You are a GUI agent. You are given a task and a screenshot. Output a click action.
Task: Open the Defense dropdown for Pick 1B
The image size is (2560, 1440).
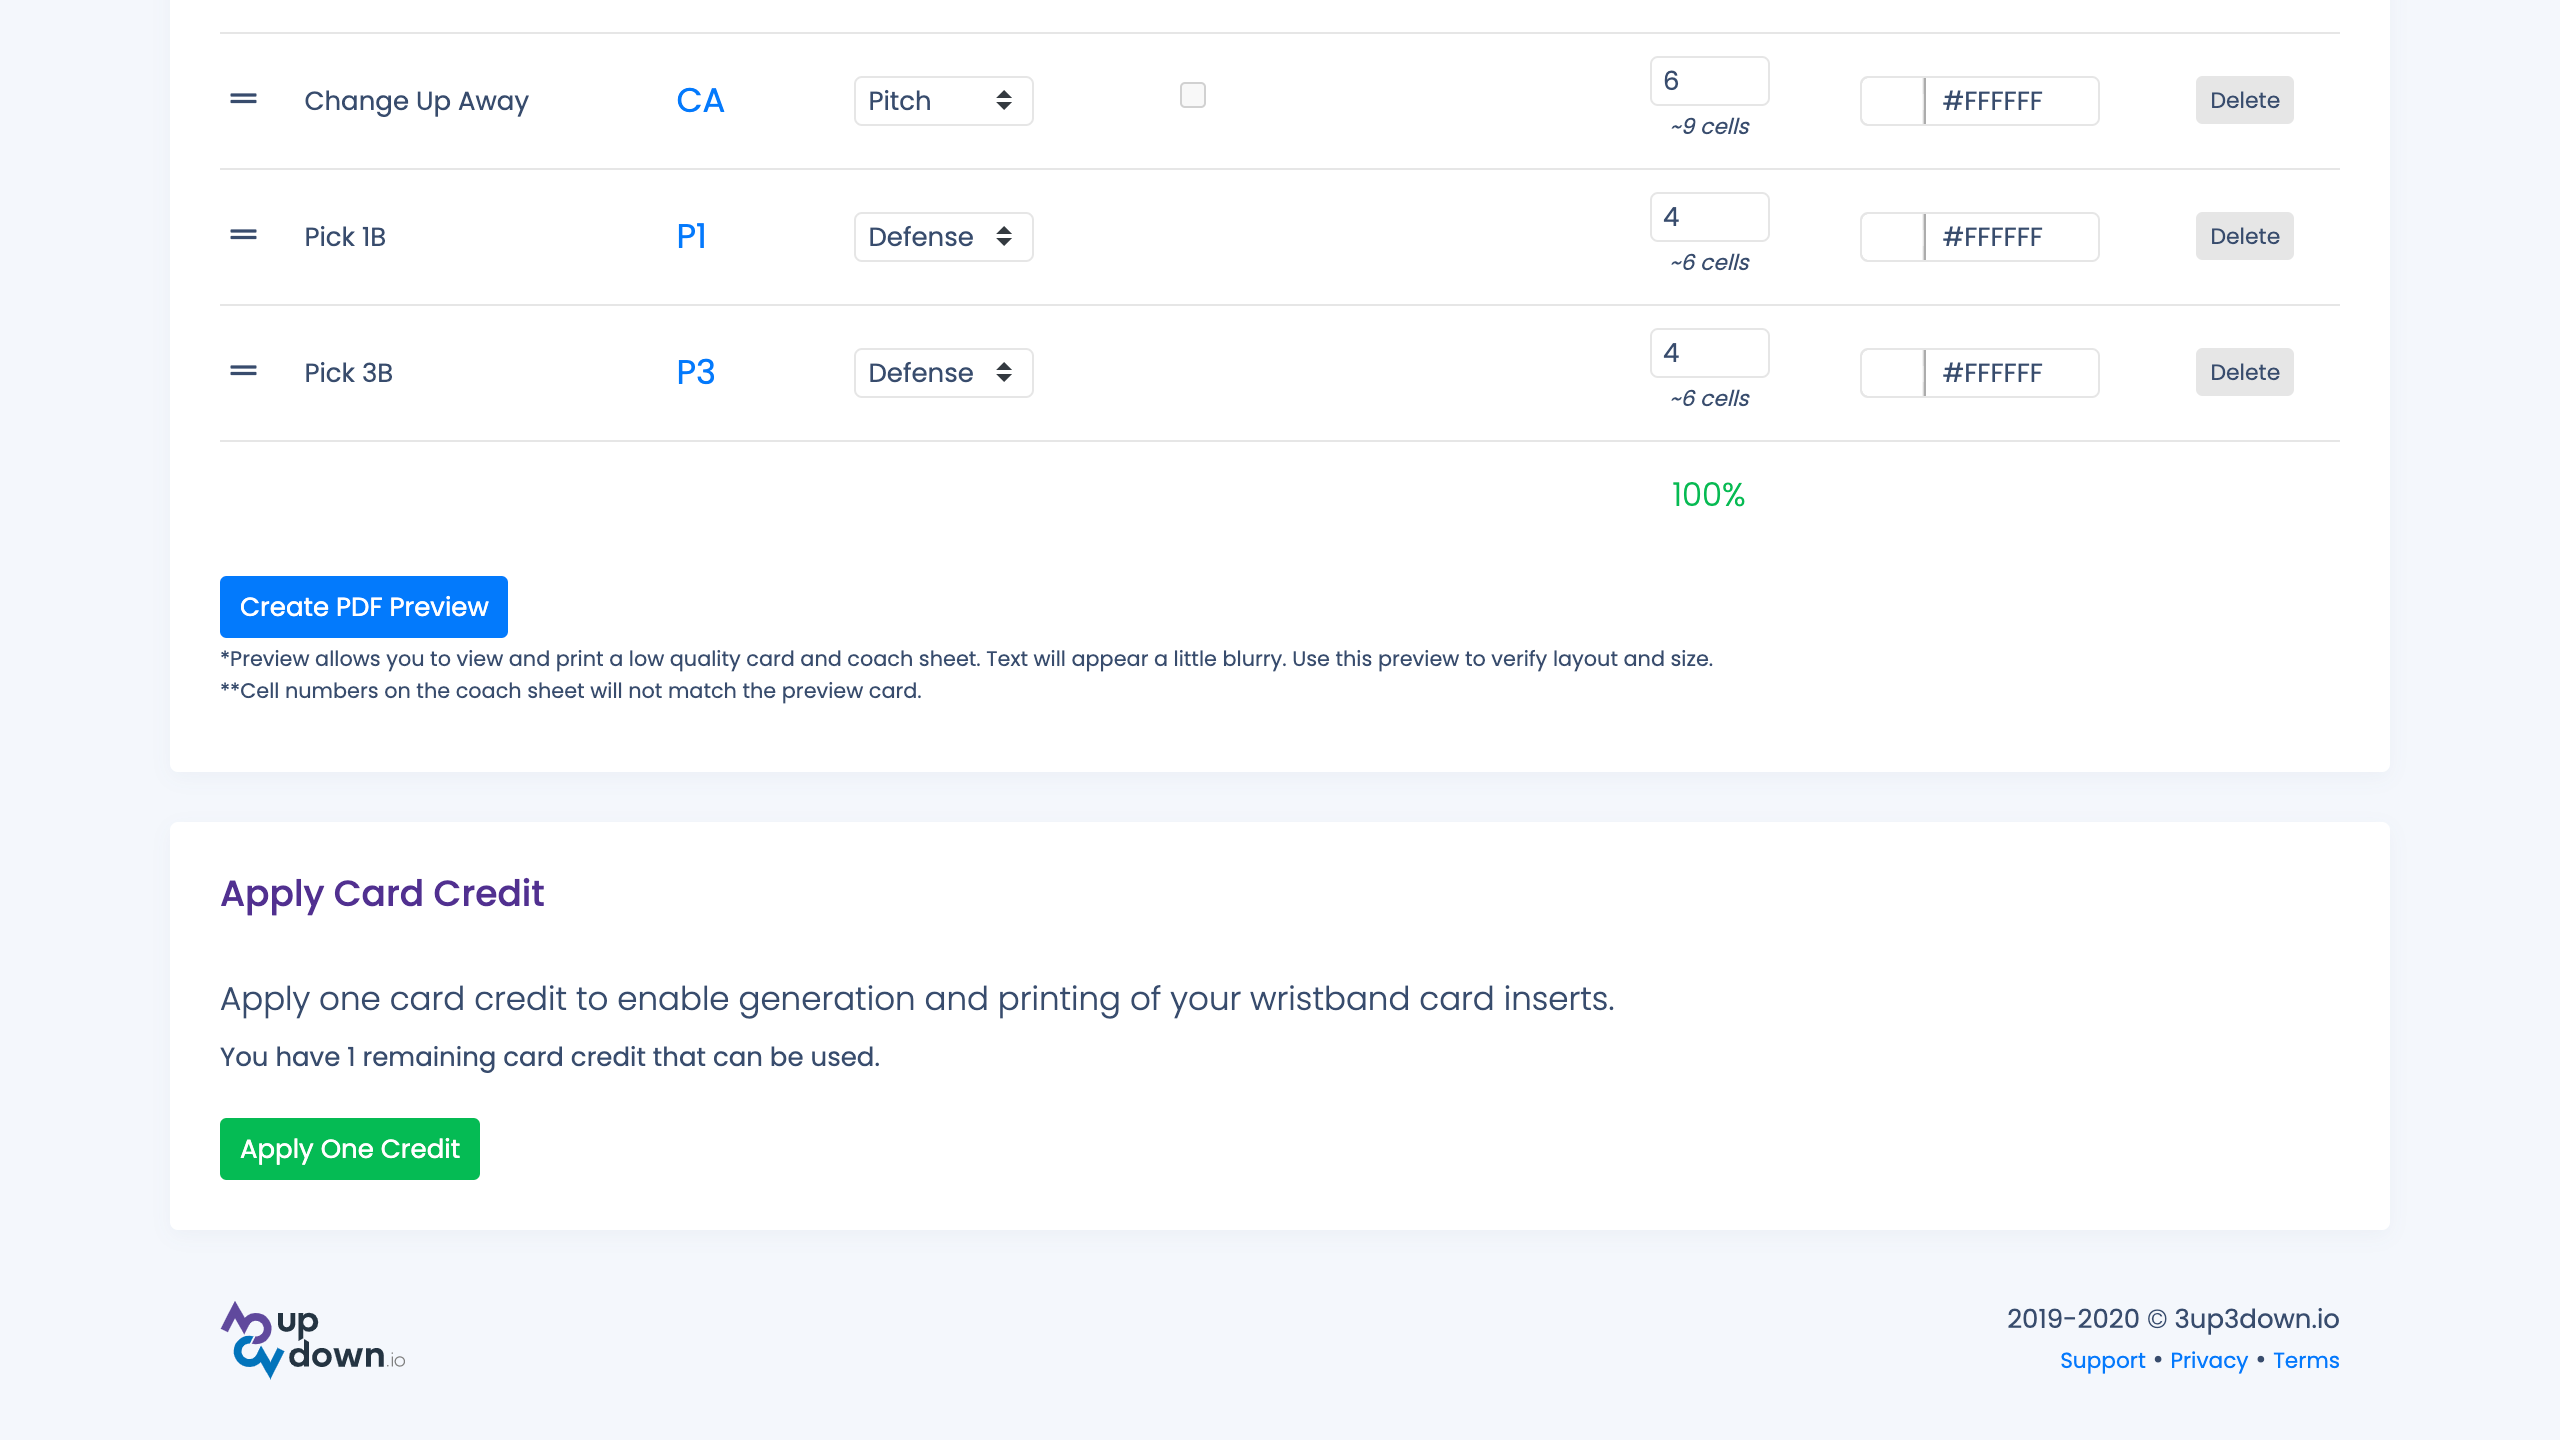coord(941,236)
